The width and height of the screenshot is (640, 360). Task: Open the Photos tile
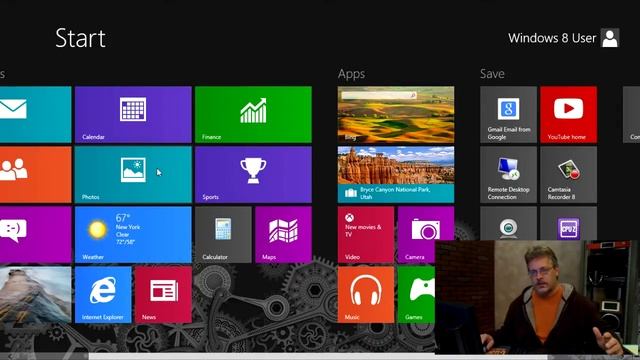coord(133,174)
